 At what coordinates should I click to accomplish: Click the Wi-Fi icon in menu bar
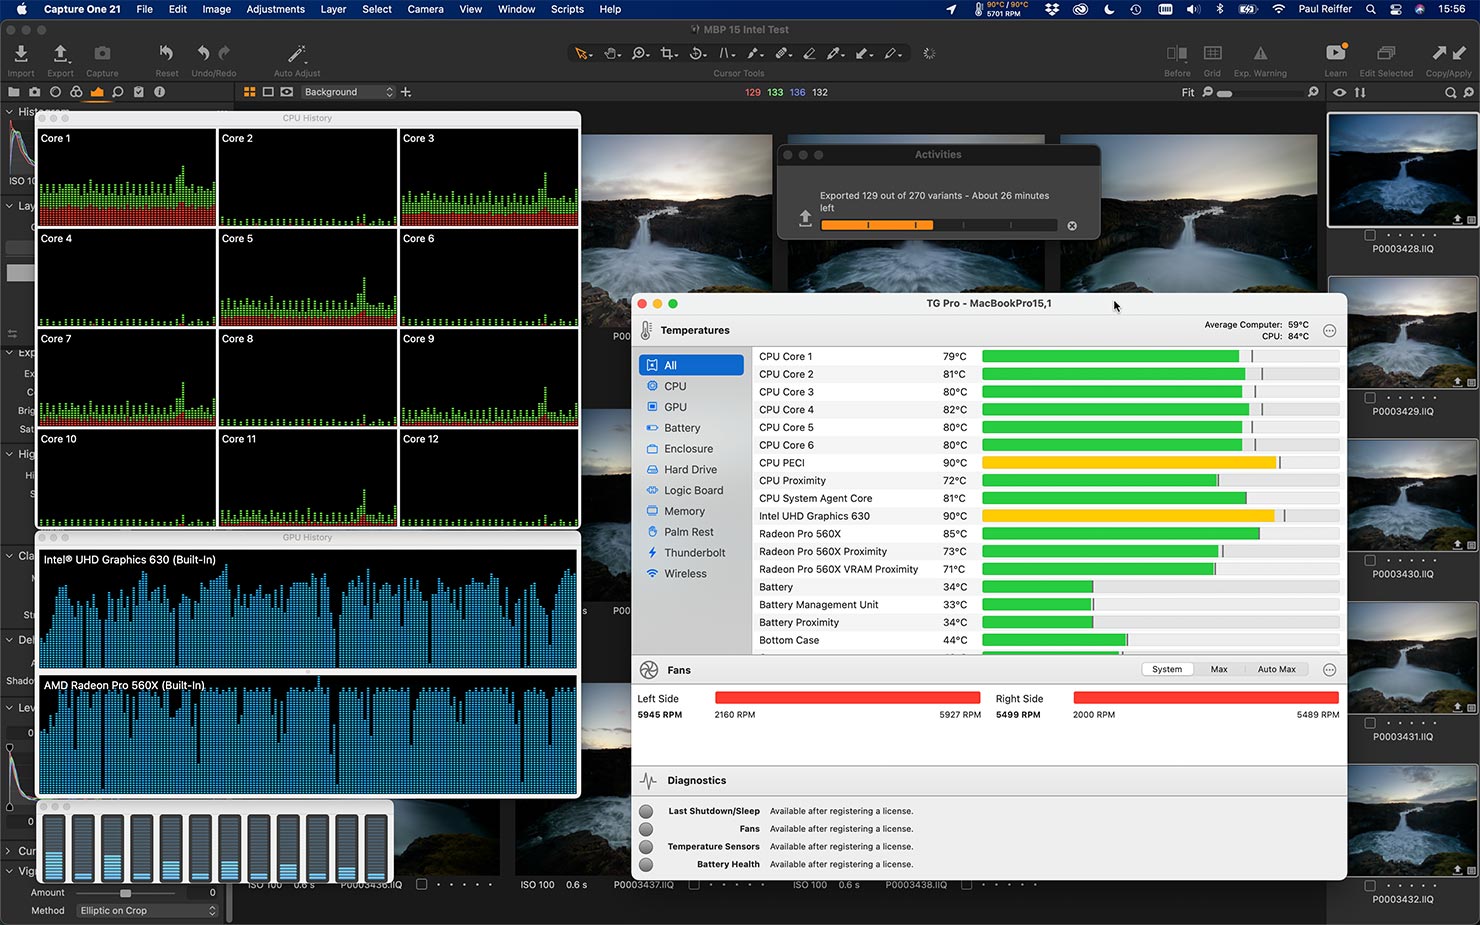pos(1278,9)
